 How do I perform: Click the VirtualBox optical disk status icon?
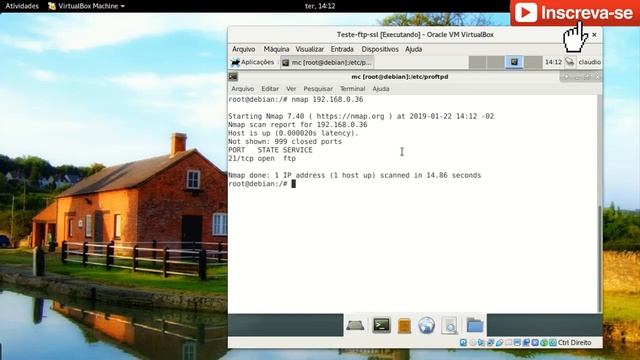[473, 342]
